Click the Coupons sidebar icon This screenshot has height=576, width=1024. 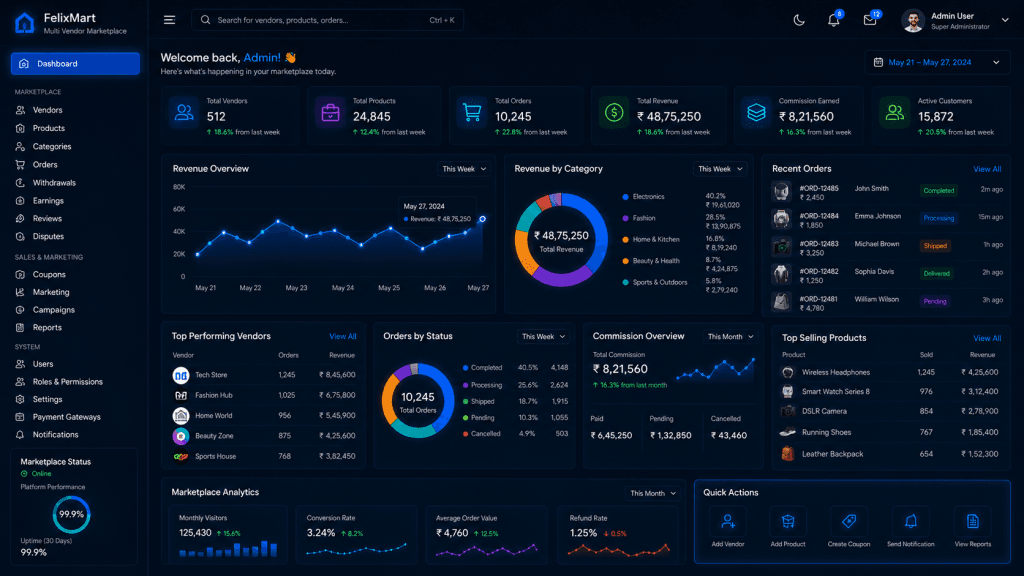pyautogui.click(x=20, y=274)
